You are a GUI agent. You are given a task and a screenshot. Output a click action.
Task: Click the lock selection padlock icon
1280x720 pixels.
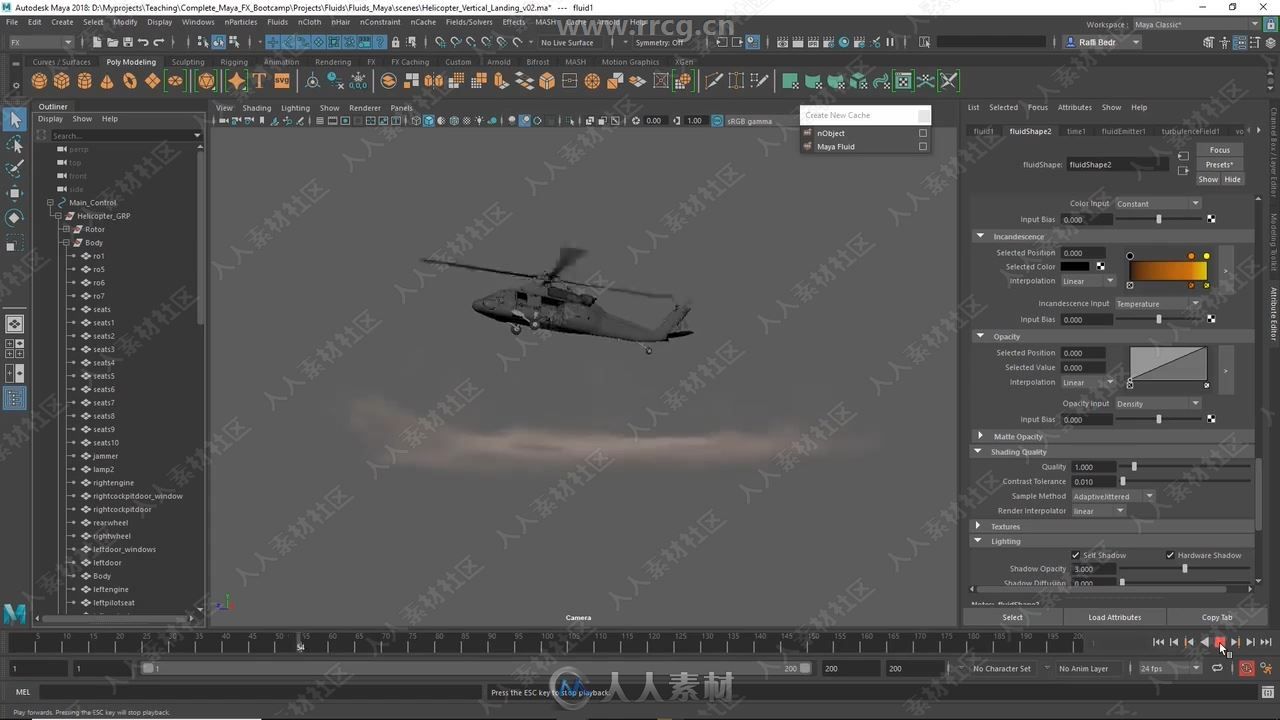point(396,42)
